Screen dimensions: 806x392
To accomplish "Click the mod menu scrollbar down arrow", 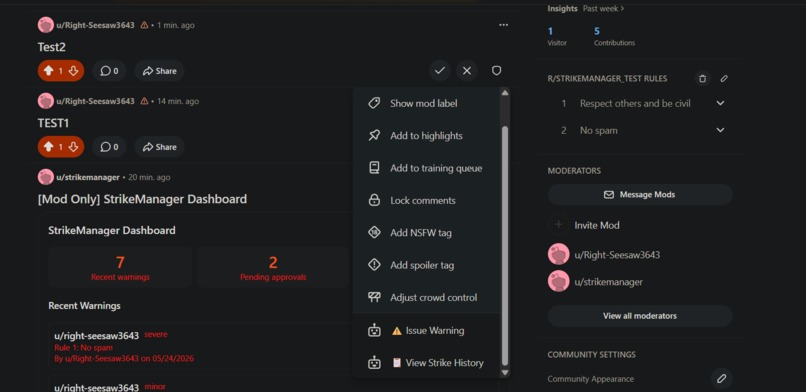I will click(505, 372).
